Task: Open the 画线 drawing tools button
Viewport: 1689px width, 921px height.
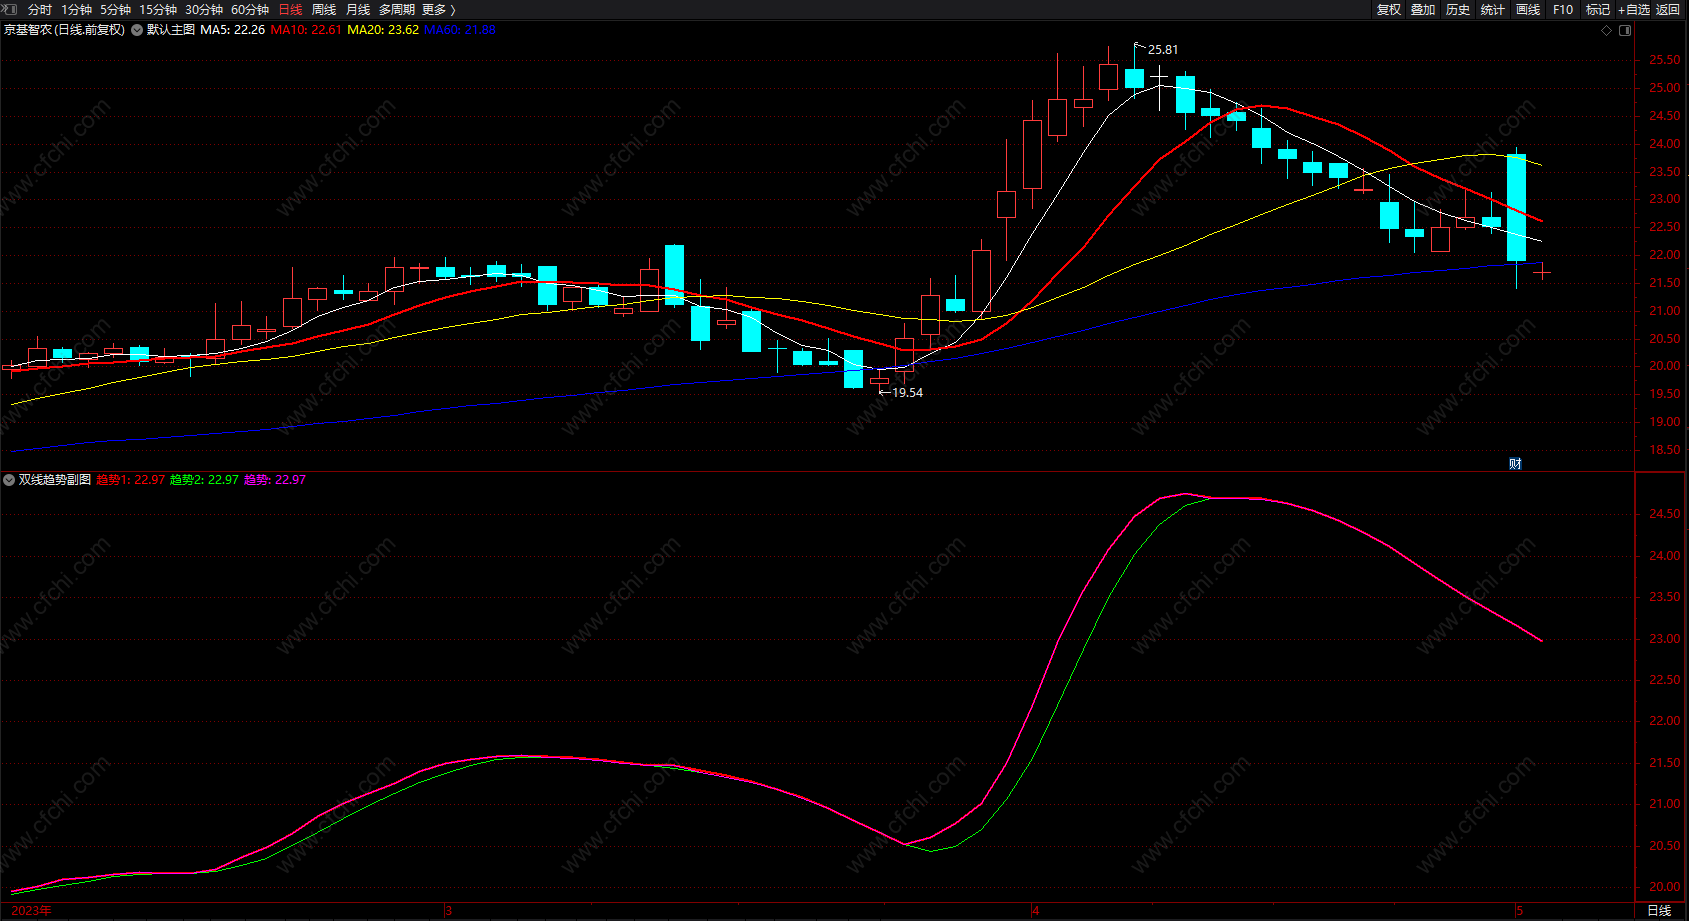Action: coord(1528,10)
